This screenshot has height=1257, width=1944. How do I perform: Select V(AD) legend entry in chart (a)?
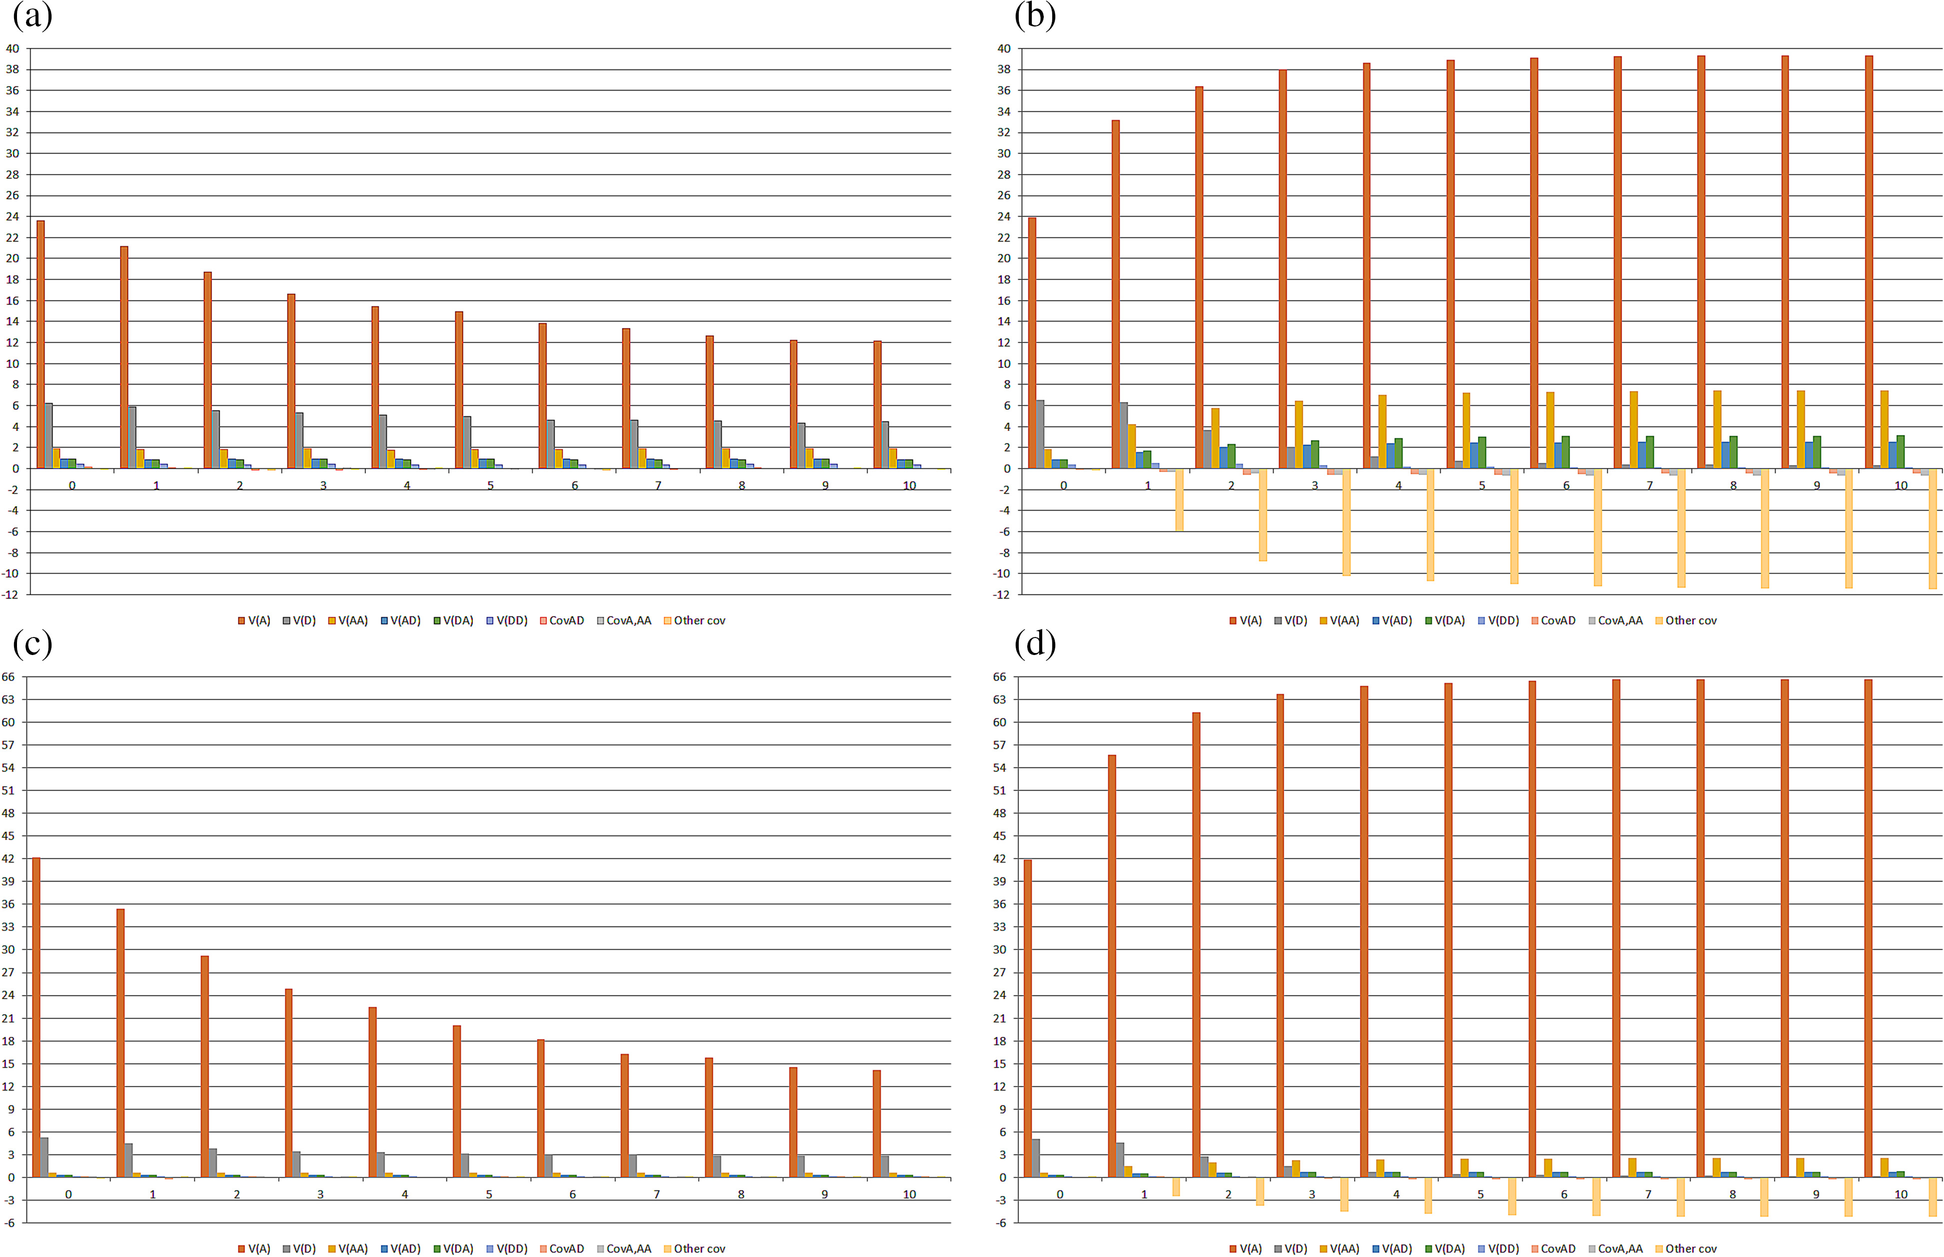400,621
